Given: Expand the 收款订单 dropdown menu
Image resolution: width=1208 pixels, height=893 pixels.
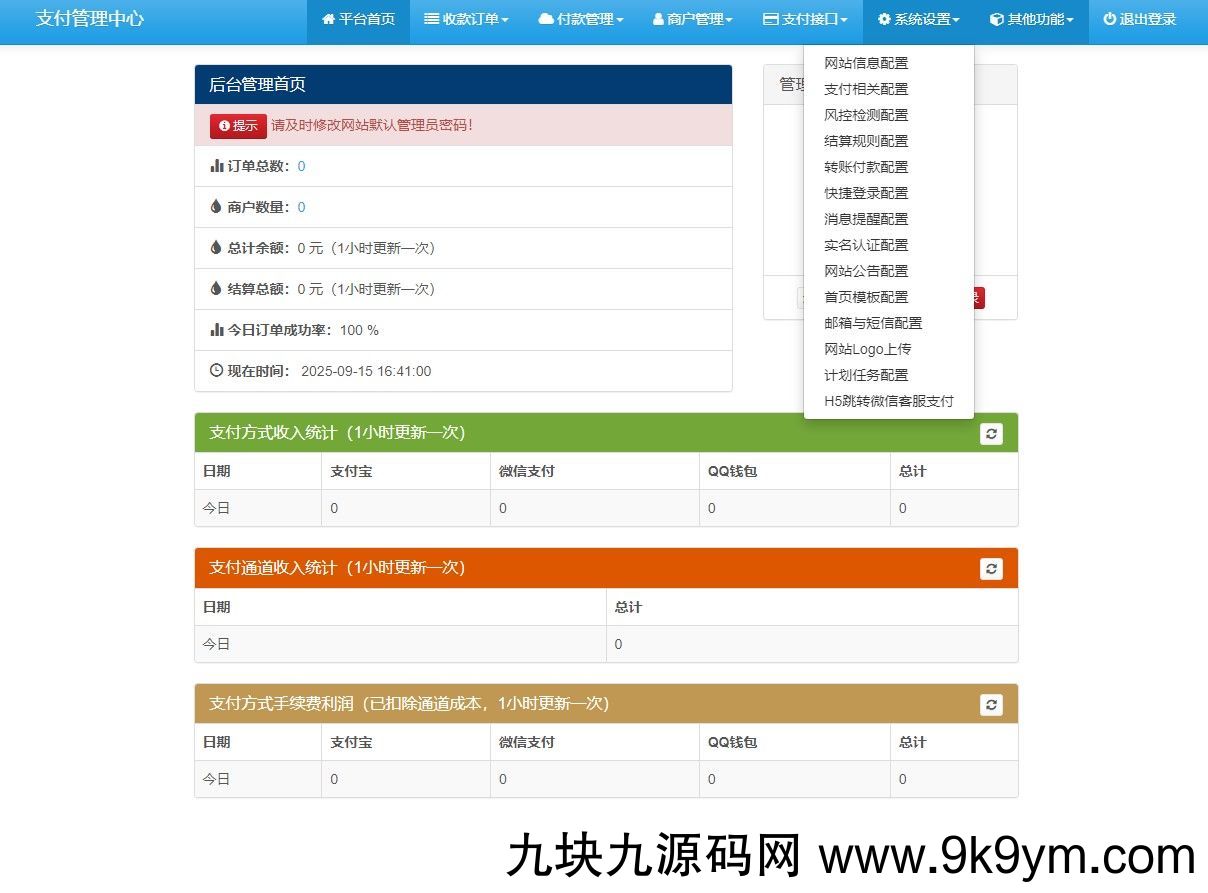Looking at the screenshot, I should tap(466, 20).
